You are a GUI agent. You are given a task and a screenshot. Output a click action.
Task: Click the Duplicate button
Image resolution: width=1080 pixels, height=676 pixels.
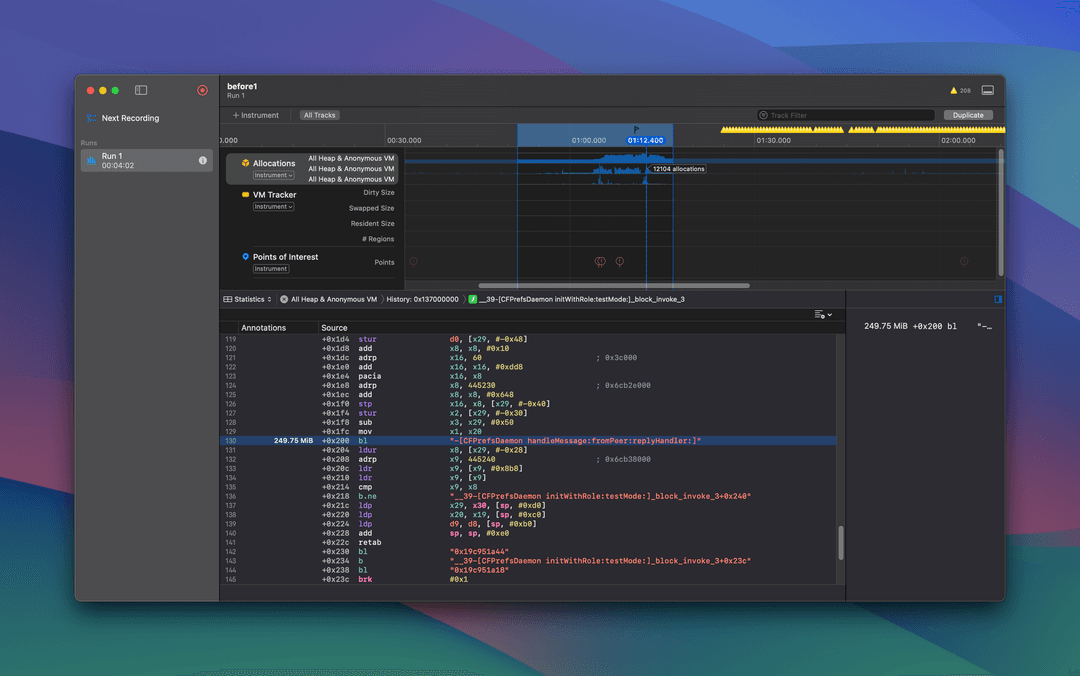(x=968, y=115)
